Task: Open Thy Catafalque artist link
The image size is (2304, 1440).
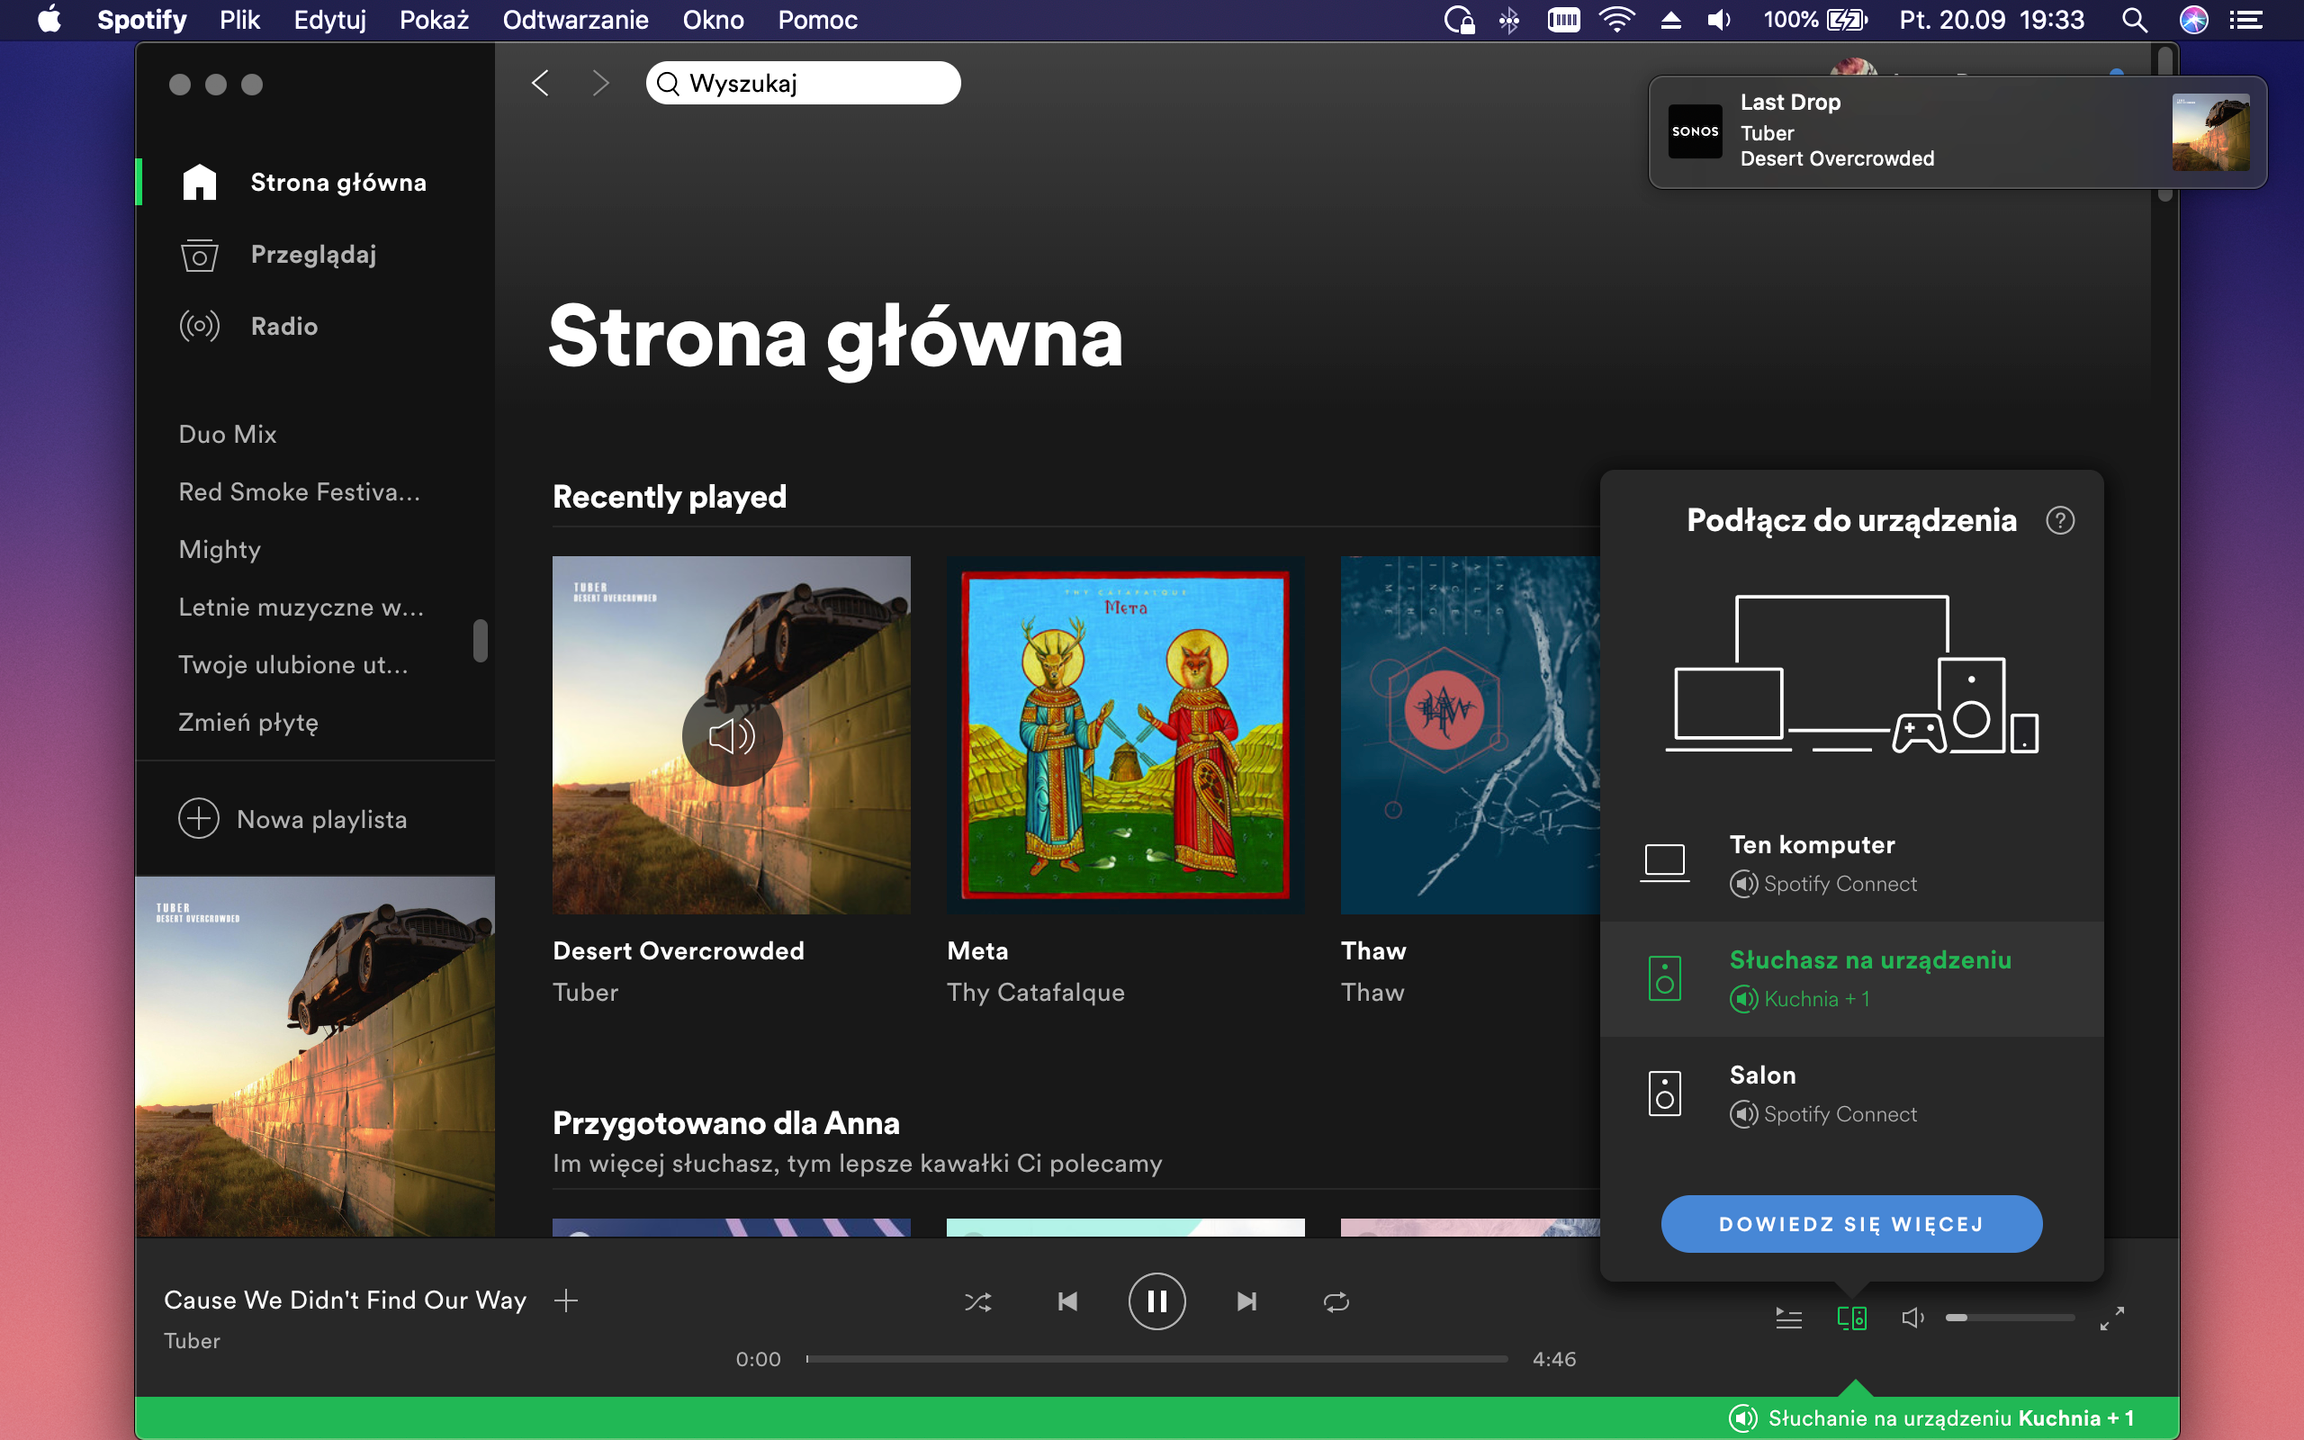Action: pos(1036,992)
